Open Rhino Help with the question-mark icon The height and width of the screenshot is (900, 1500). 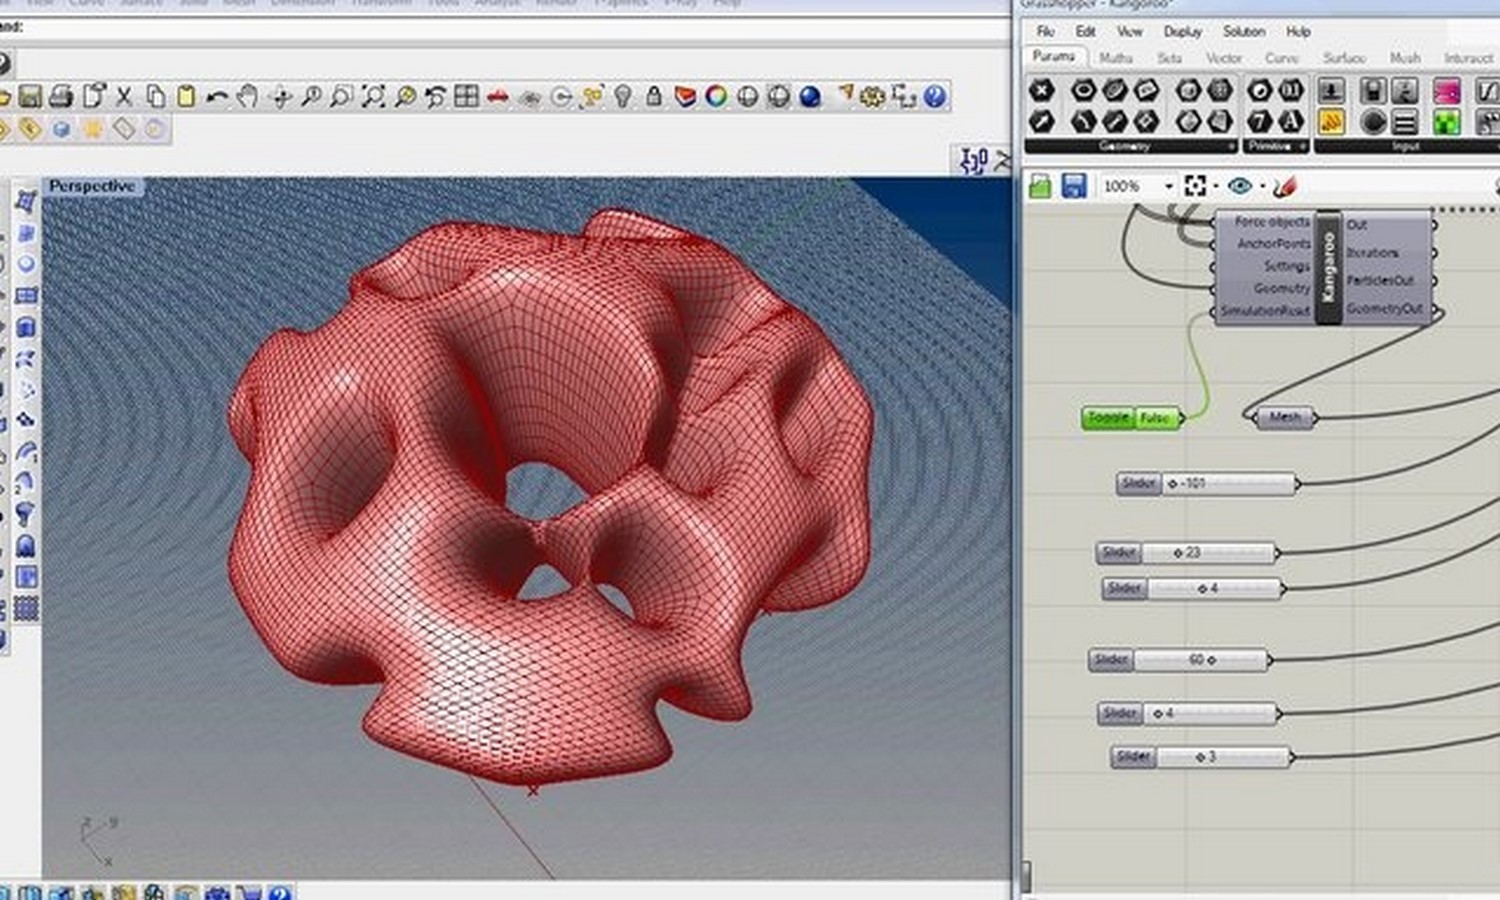935,96
